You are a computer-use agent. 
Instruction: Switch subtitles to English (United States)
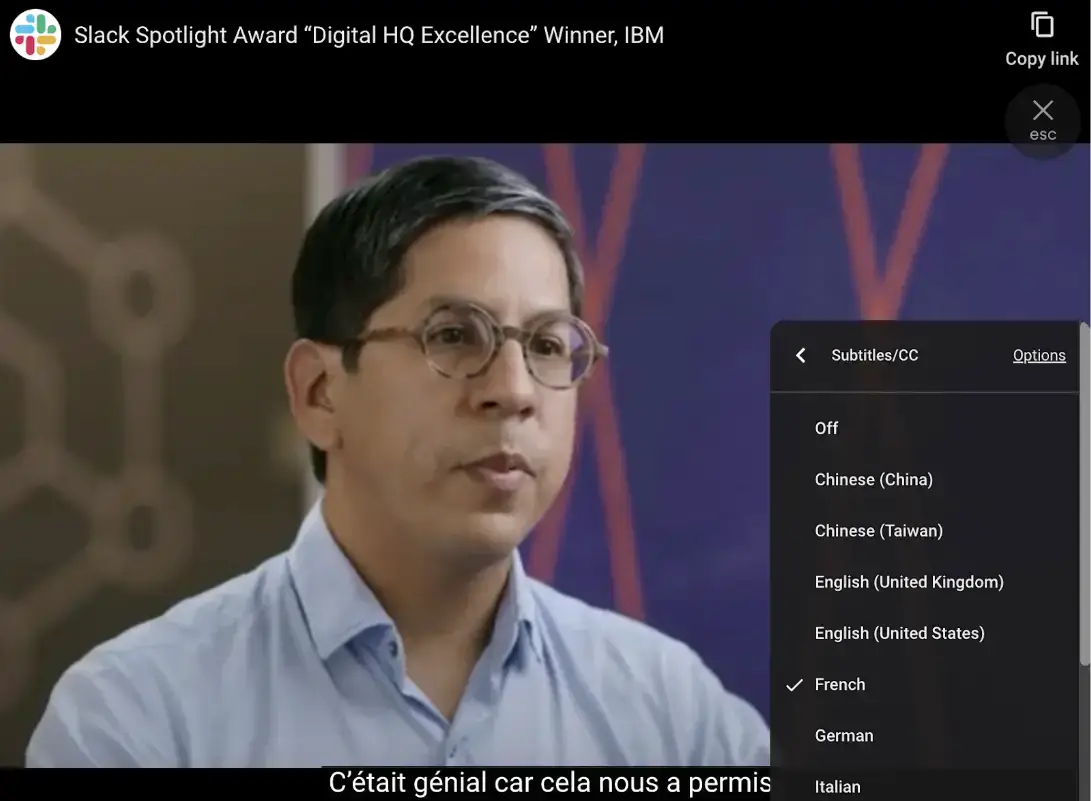tap(899, 633)
